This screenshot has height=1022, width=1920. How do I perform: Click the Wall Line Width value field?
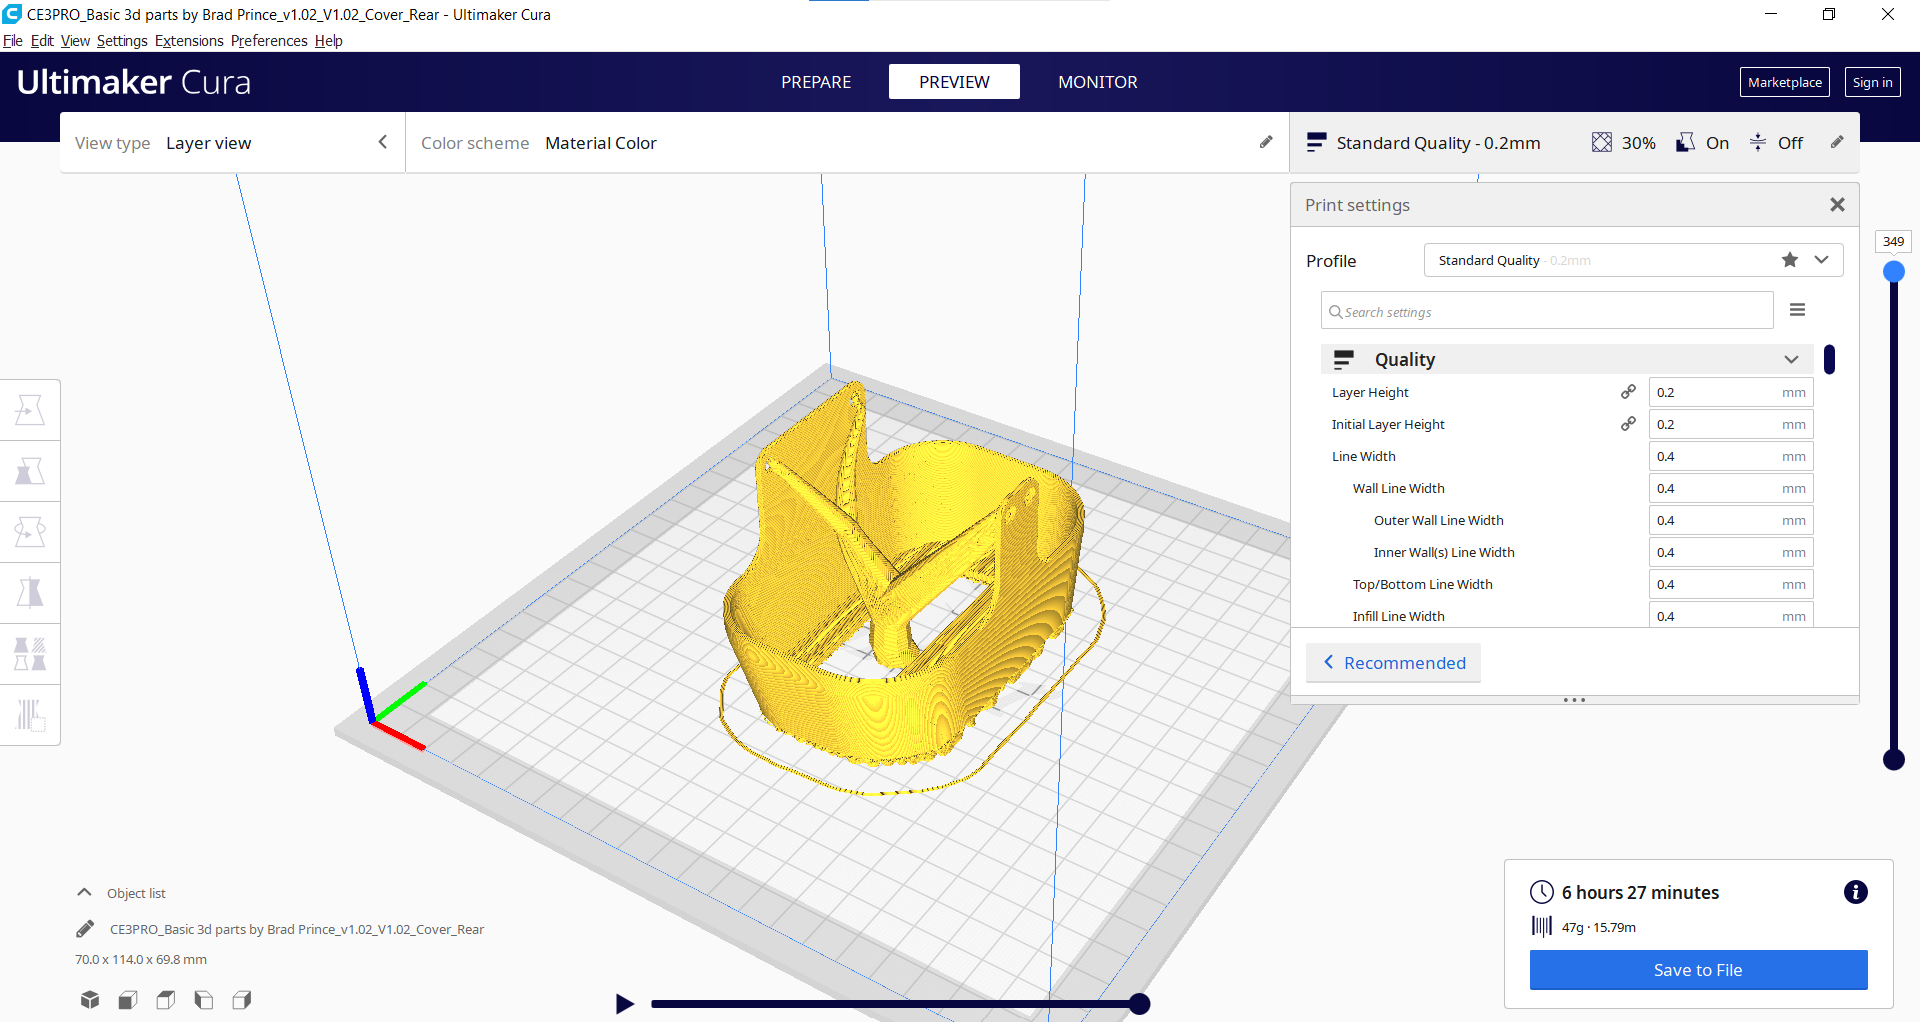coord(1731,488)
